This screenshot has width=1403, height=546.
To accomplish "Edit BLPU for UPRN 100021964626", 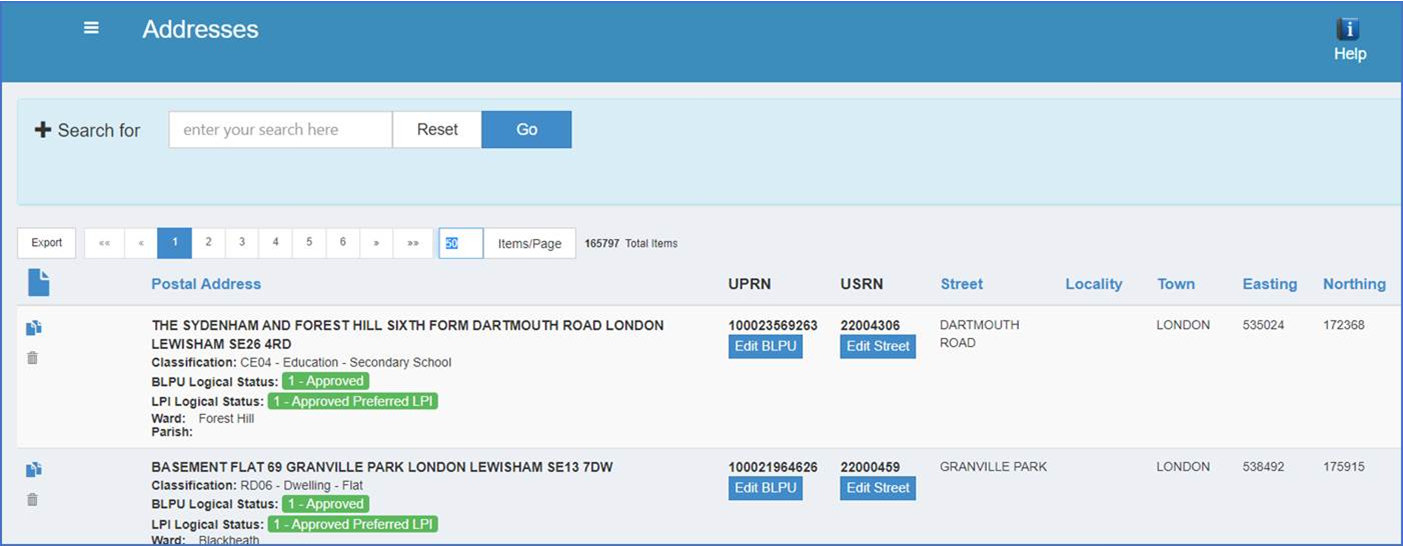I will (x=765, y=488).
